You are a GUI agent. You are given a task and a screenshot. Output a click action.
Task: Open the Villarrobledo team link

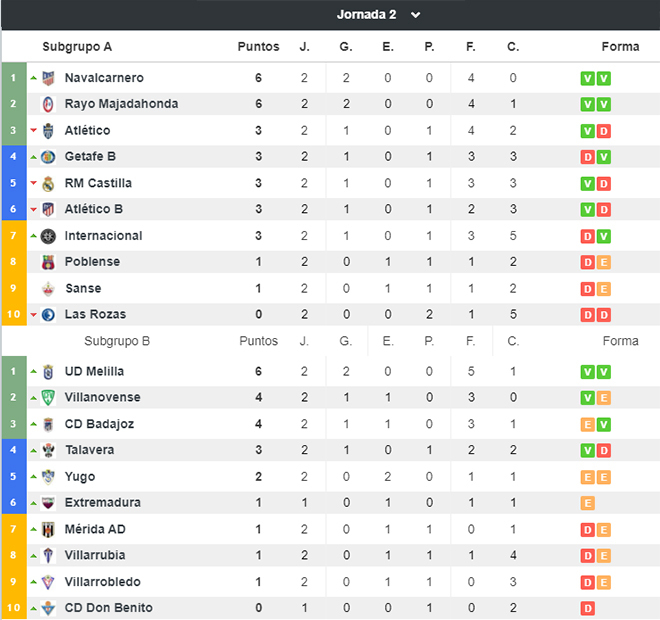[x=103, y=582]
